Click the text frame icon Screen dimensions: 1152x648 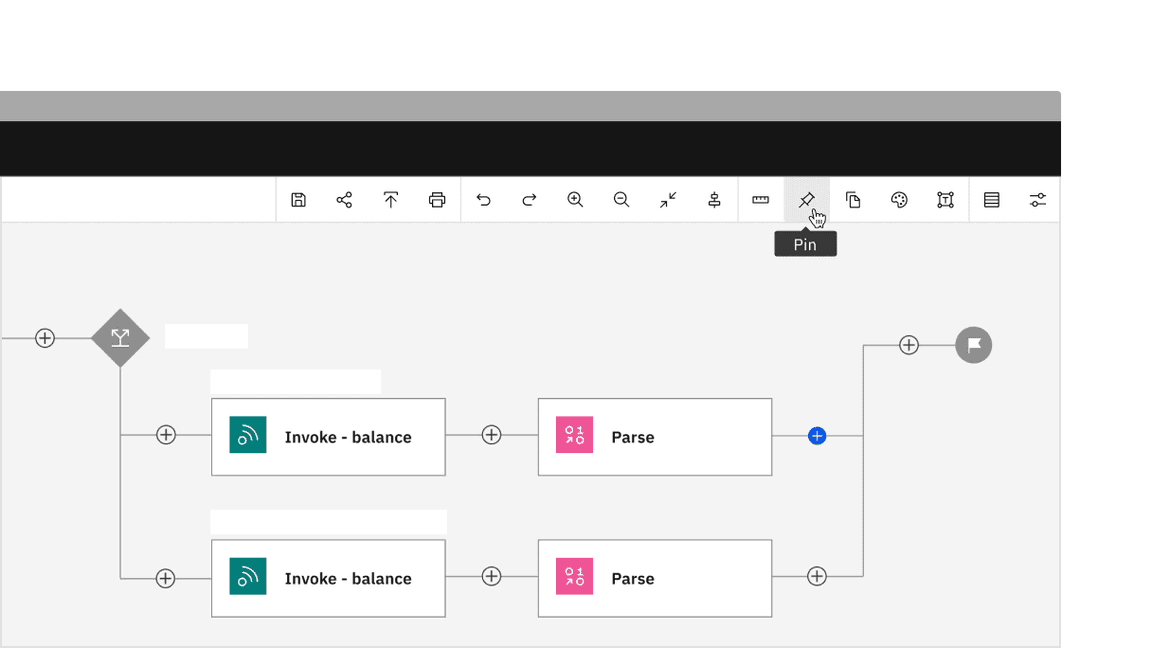point(945,200)
